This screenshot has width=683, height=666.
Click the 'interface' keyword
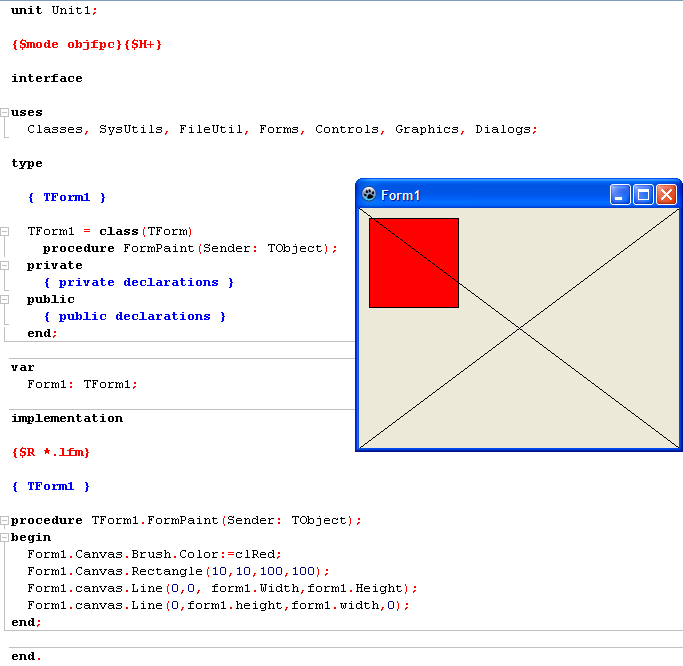pyautogui.click(x=47, y=78)
